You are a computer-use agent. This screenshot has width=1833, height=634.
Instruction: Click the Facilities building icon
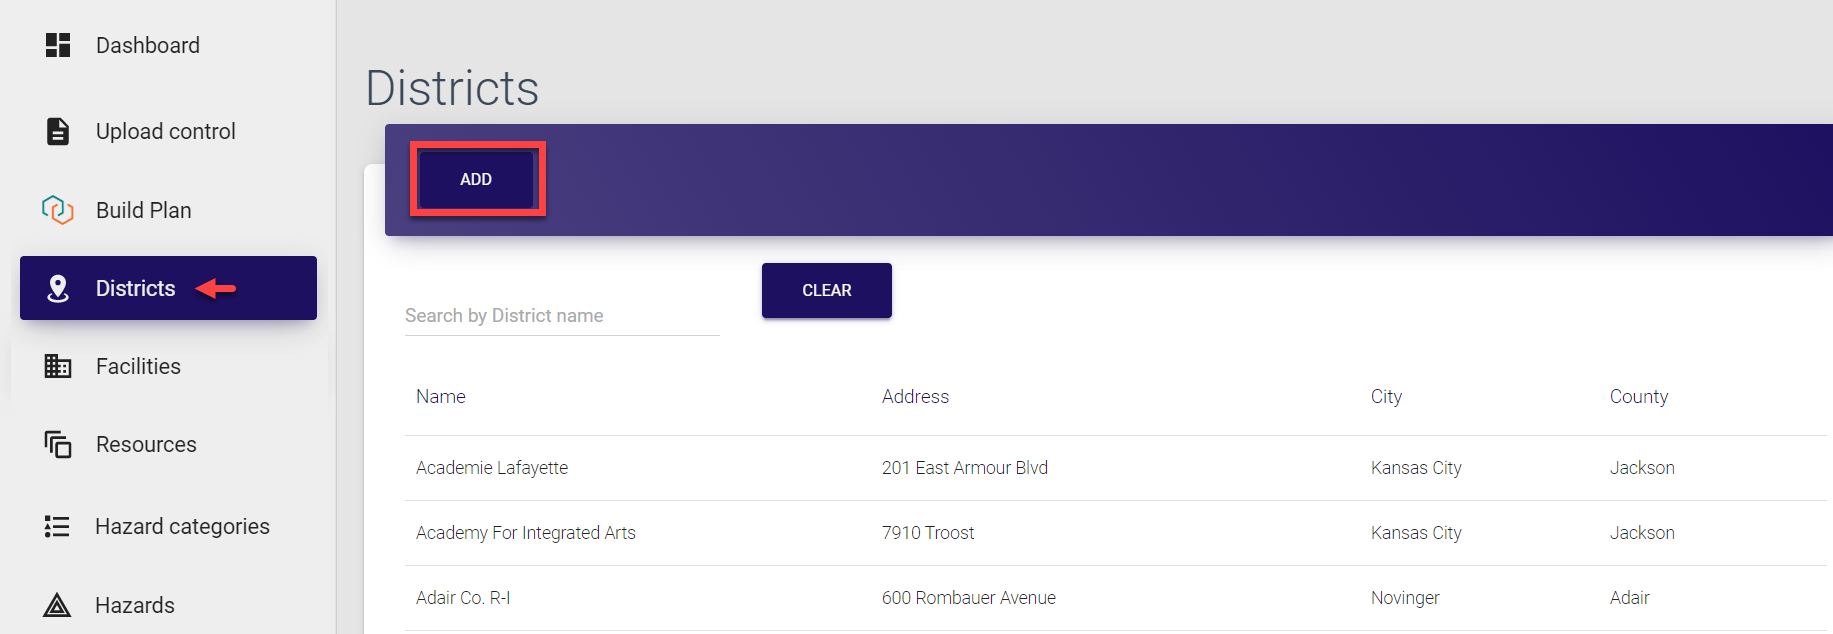(x=58, y=366)
